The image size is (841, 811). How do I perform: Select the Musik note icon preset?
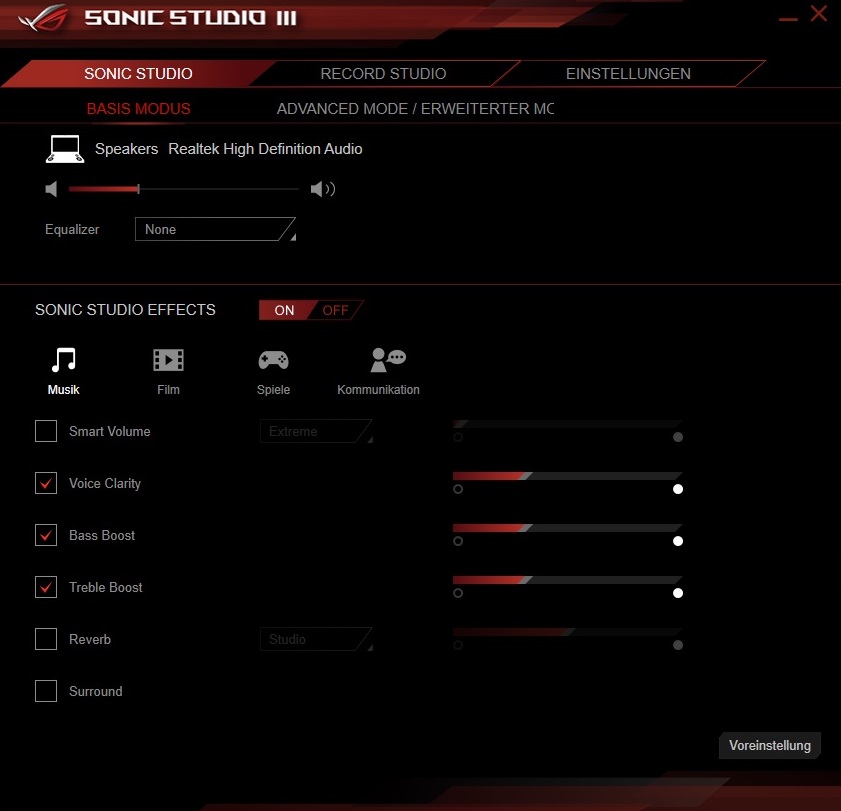pos(63,359)
